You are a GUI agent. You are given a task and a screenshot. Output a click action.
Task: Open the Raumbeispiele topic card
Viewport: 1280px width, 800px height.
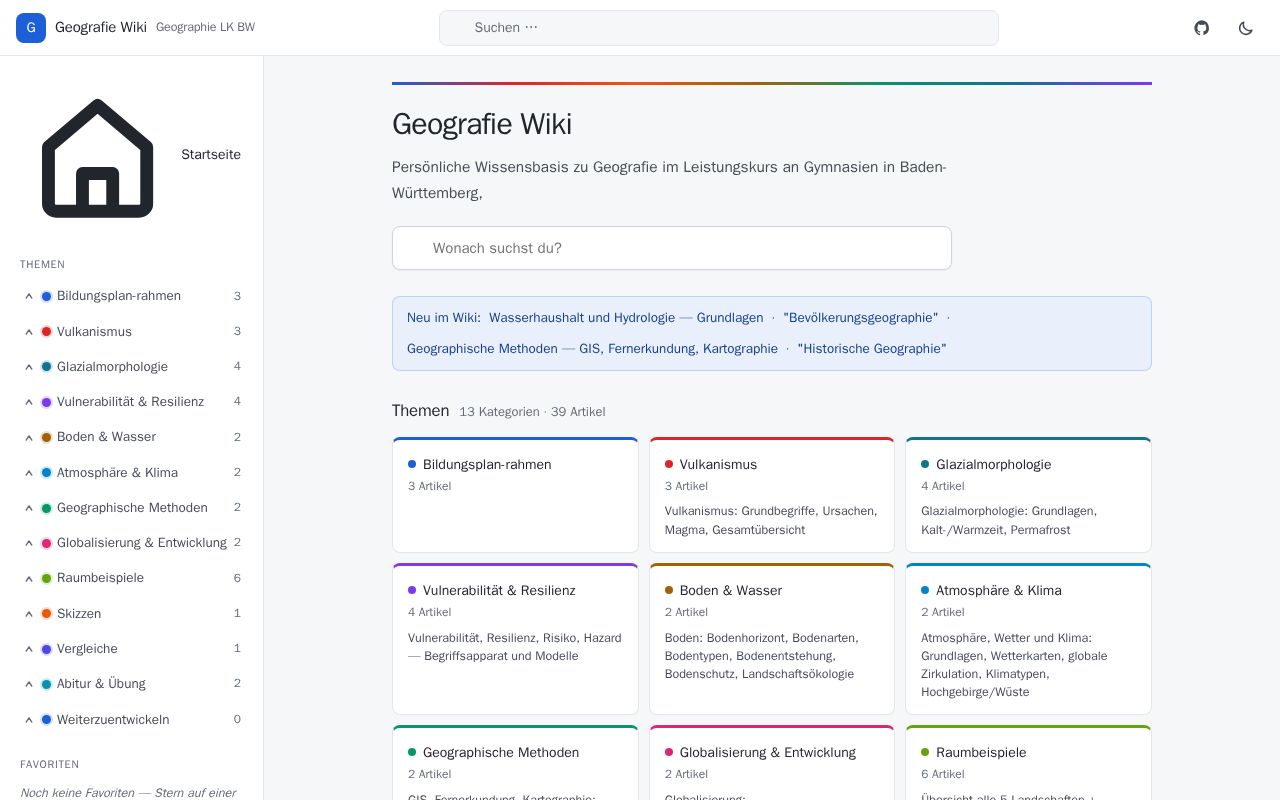coord(1028,763)
